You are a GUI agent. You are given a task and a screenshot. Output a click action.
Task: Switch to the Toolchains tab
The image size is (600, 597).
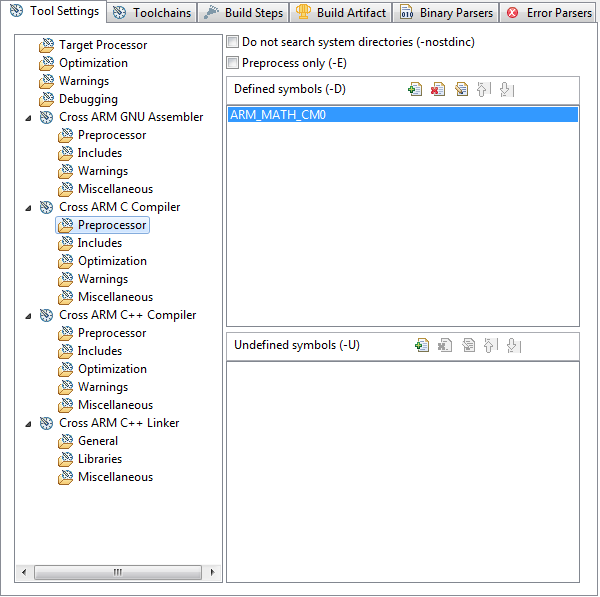click(152, 13)
